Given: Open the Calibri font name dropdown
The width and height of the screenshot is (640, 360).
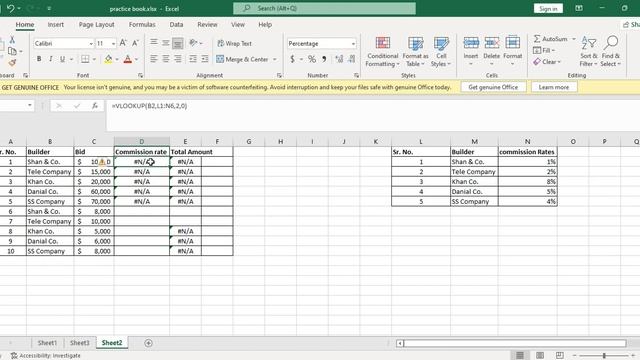Looking at the screenshot, I should coord(91,43).
